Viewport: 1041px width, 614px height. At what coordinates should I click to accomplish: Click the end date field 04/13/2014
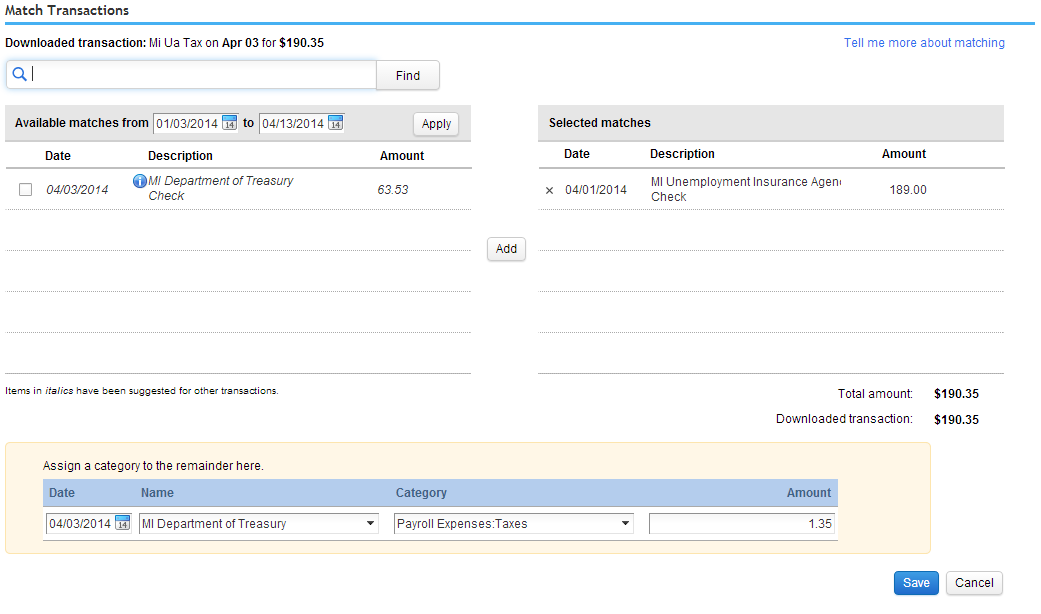coord(292,124)
